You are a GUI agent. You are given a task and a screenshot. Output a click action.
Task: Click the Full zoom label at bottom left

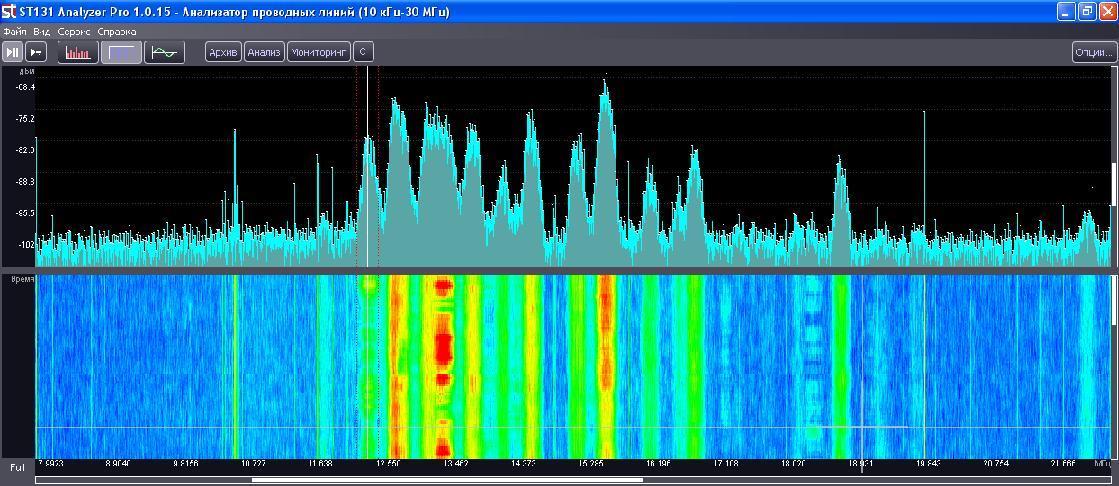point(17,467)
